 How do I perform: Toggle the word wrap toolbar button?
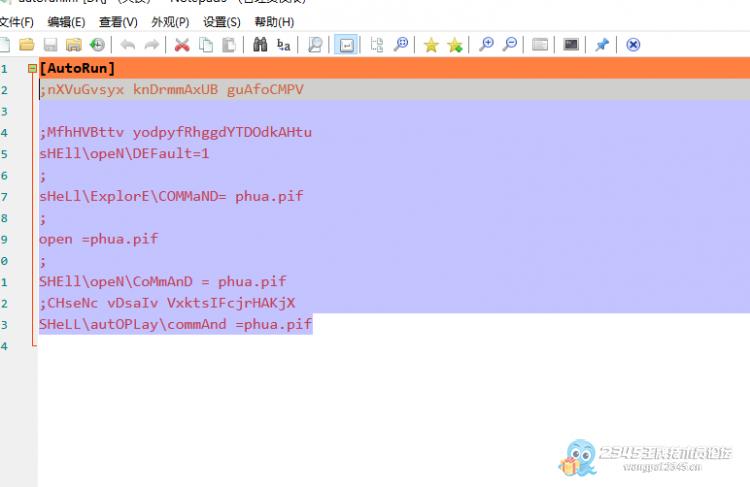[346, 45]
